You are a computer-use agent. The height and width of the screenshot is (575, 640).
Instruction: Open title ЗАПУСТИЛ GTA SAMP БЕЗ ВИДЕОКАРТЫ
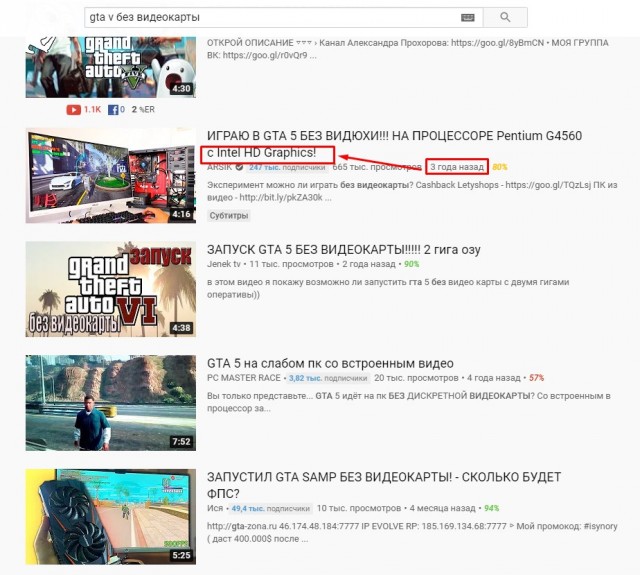[384, 485]
